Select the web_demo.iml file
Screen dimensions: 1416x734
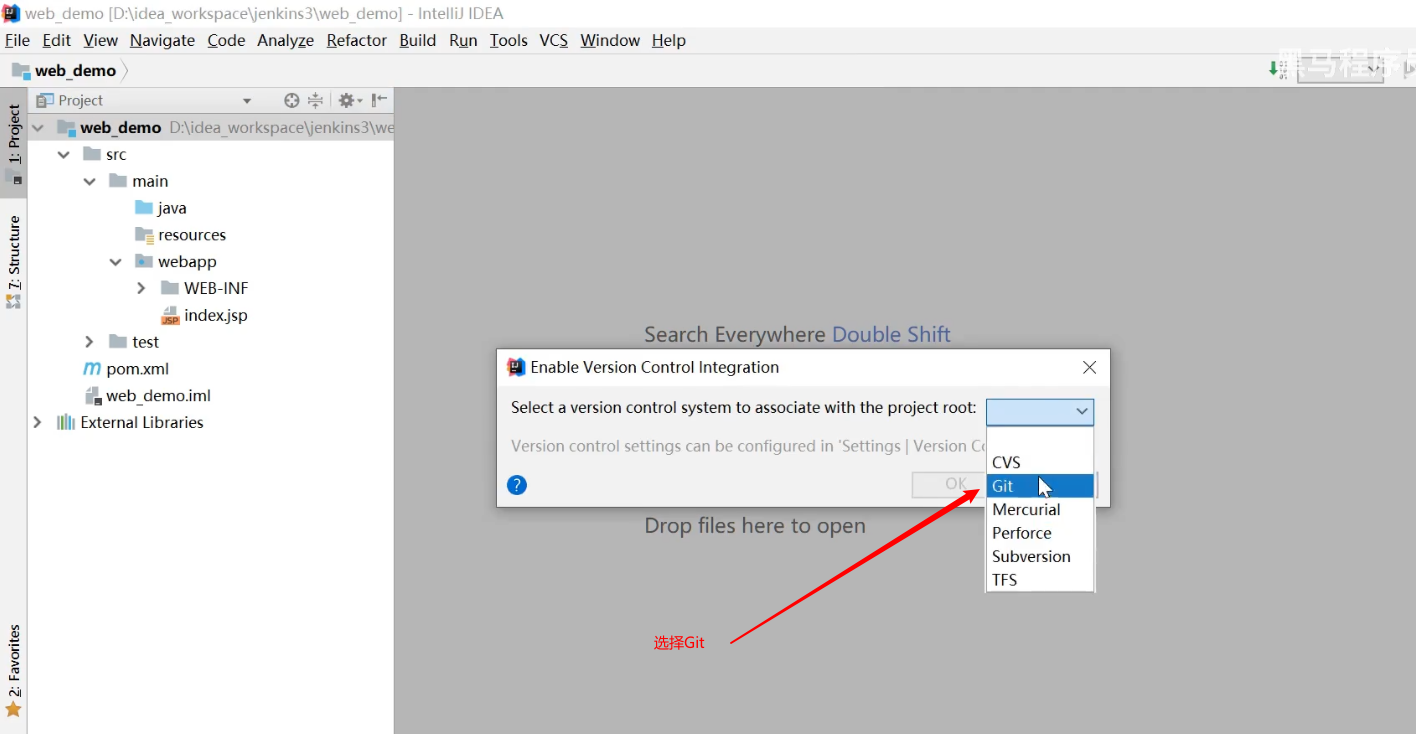pyautogui.click(x=159, y=395)
